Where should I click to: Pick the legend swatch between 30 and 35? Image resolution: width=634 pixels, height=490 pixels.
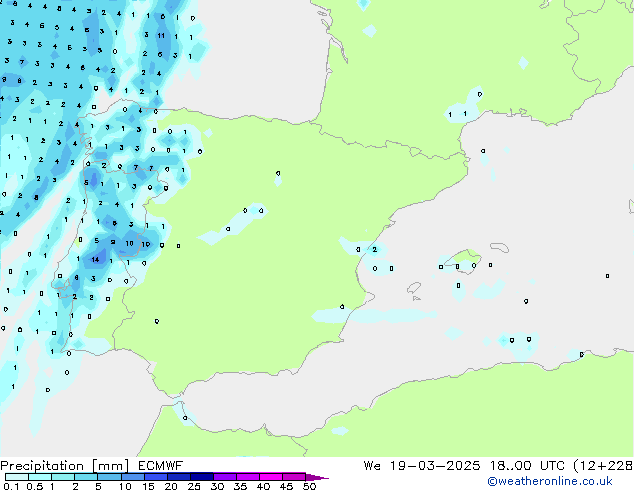(x=228, y=477)
